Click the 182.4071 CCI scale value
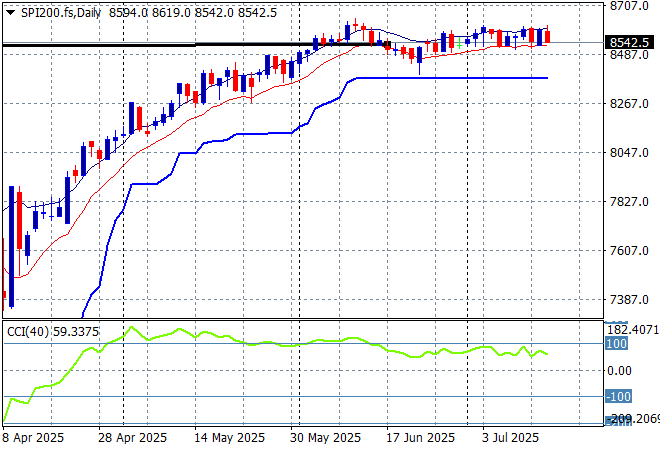Screen dimensions: 660x450 [632, 329]
